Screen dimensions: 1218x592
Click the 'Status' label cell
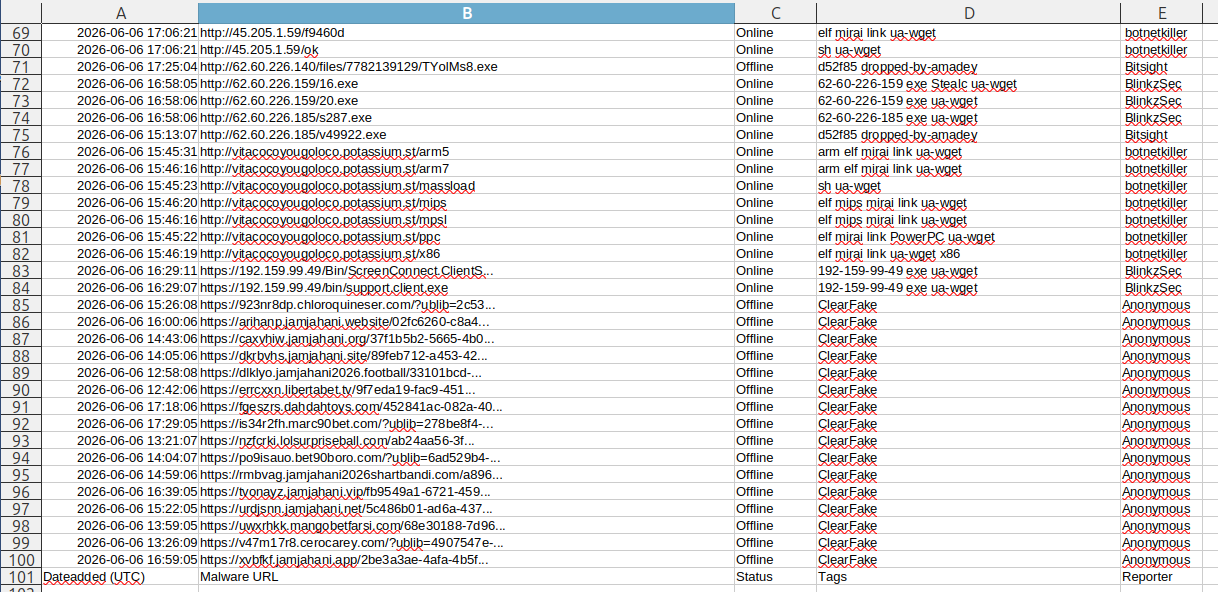(775, 577)
